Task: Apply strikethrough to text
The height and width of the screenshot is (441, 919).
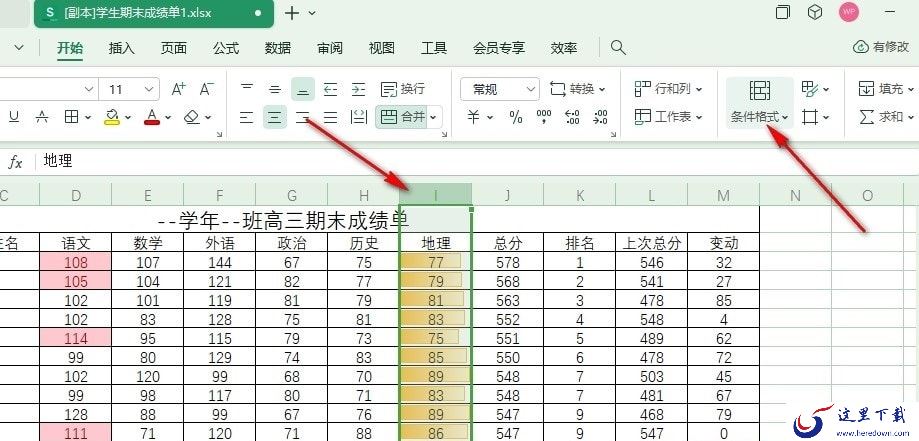Action: 42,117
